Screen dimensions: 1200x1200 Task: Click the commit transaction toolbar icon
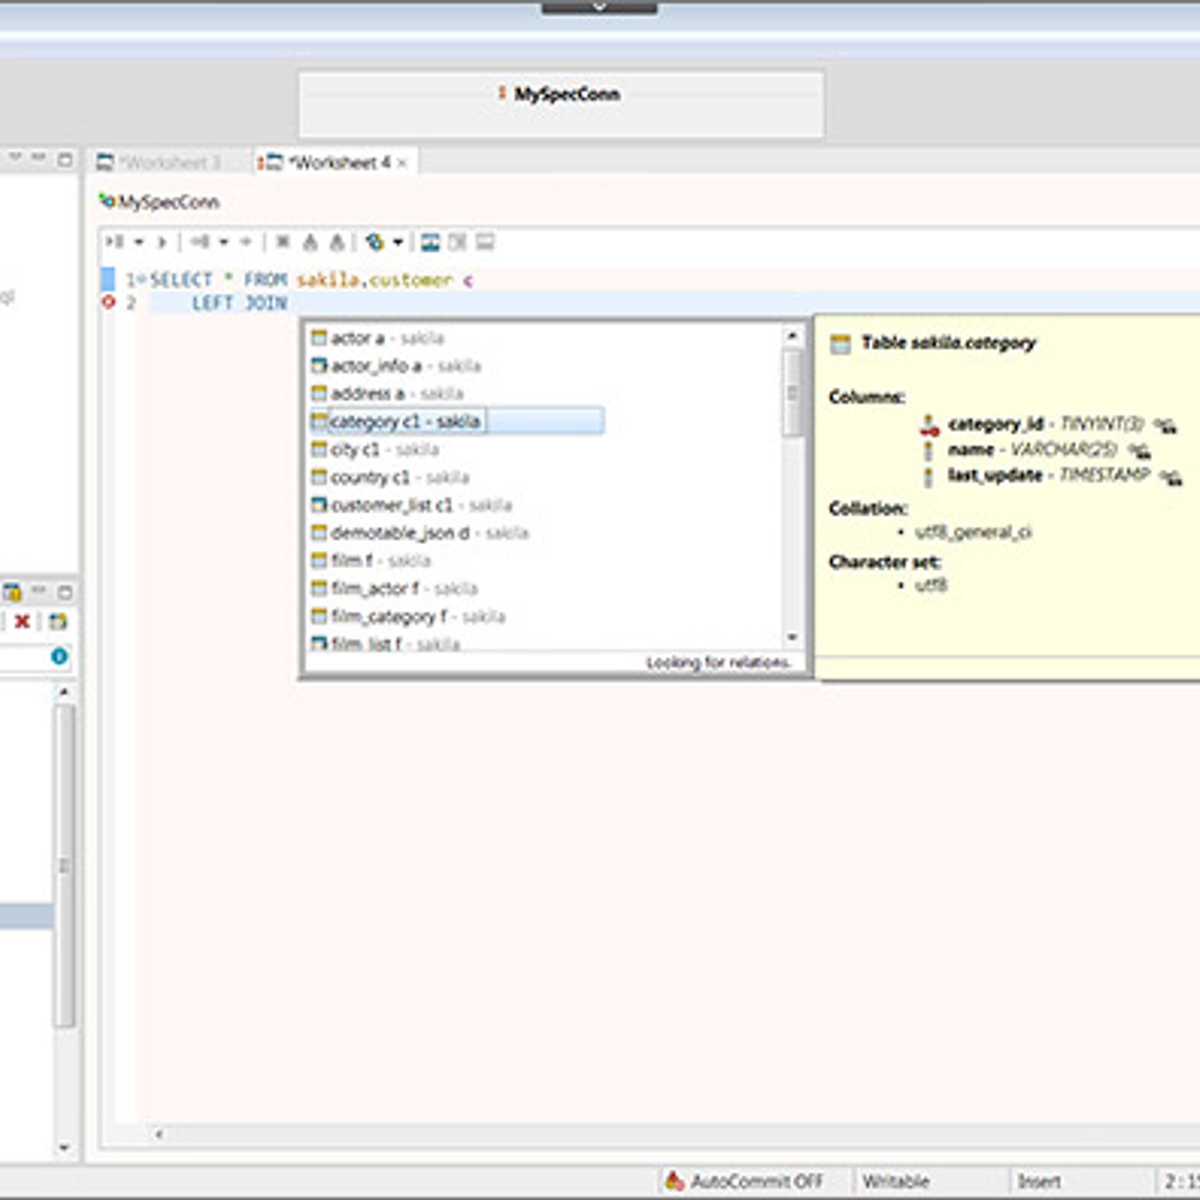pyautogui.click(x=310, y=242)
